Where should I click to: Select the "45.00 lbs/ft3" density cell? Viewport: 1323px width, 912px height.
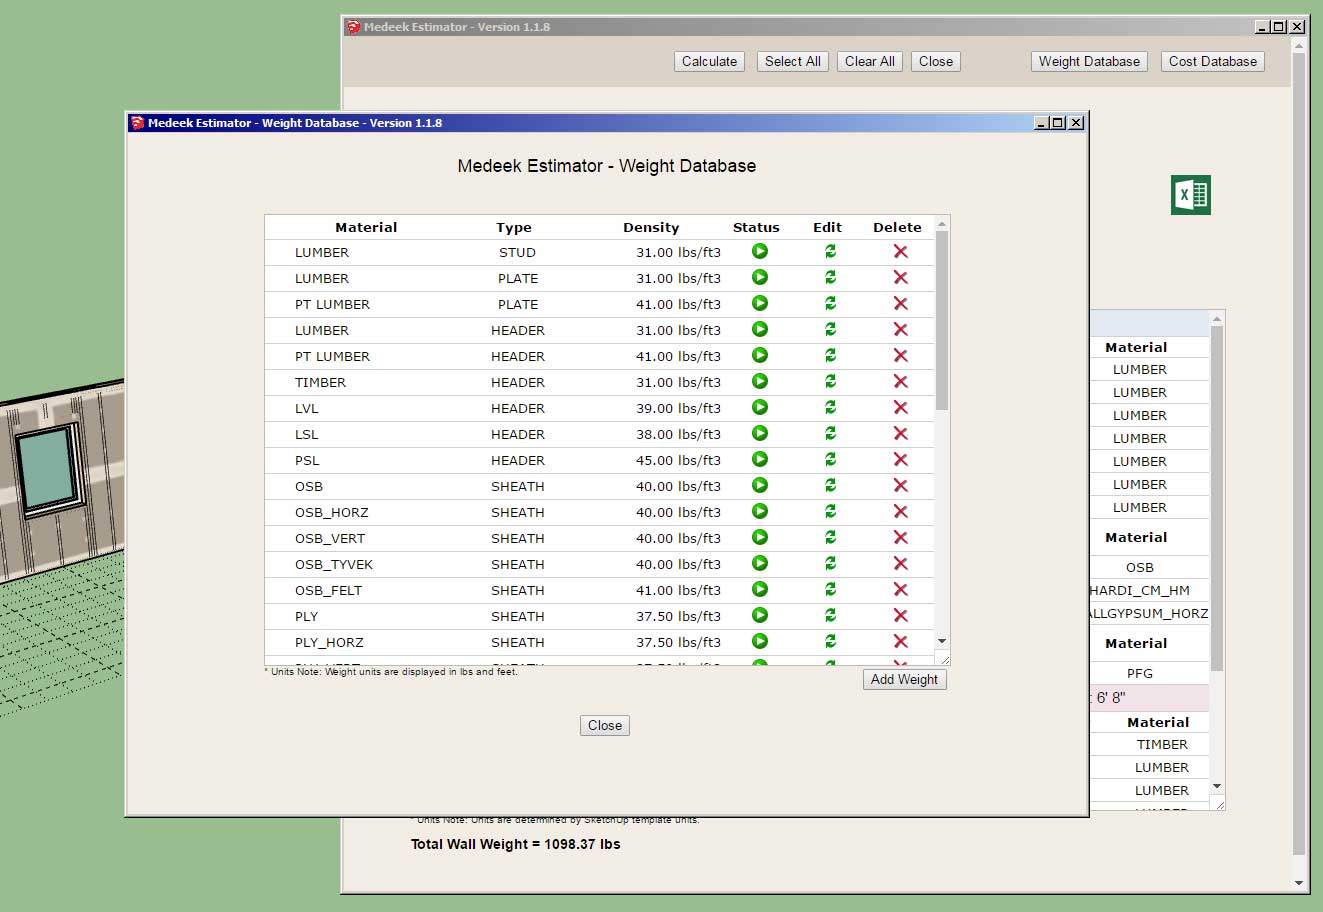coord(678,461)
